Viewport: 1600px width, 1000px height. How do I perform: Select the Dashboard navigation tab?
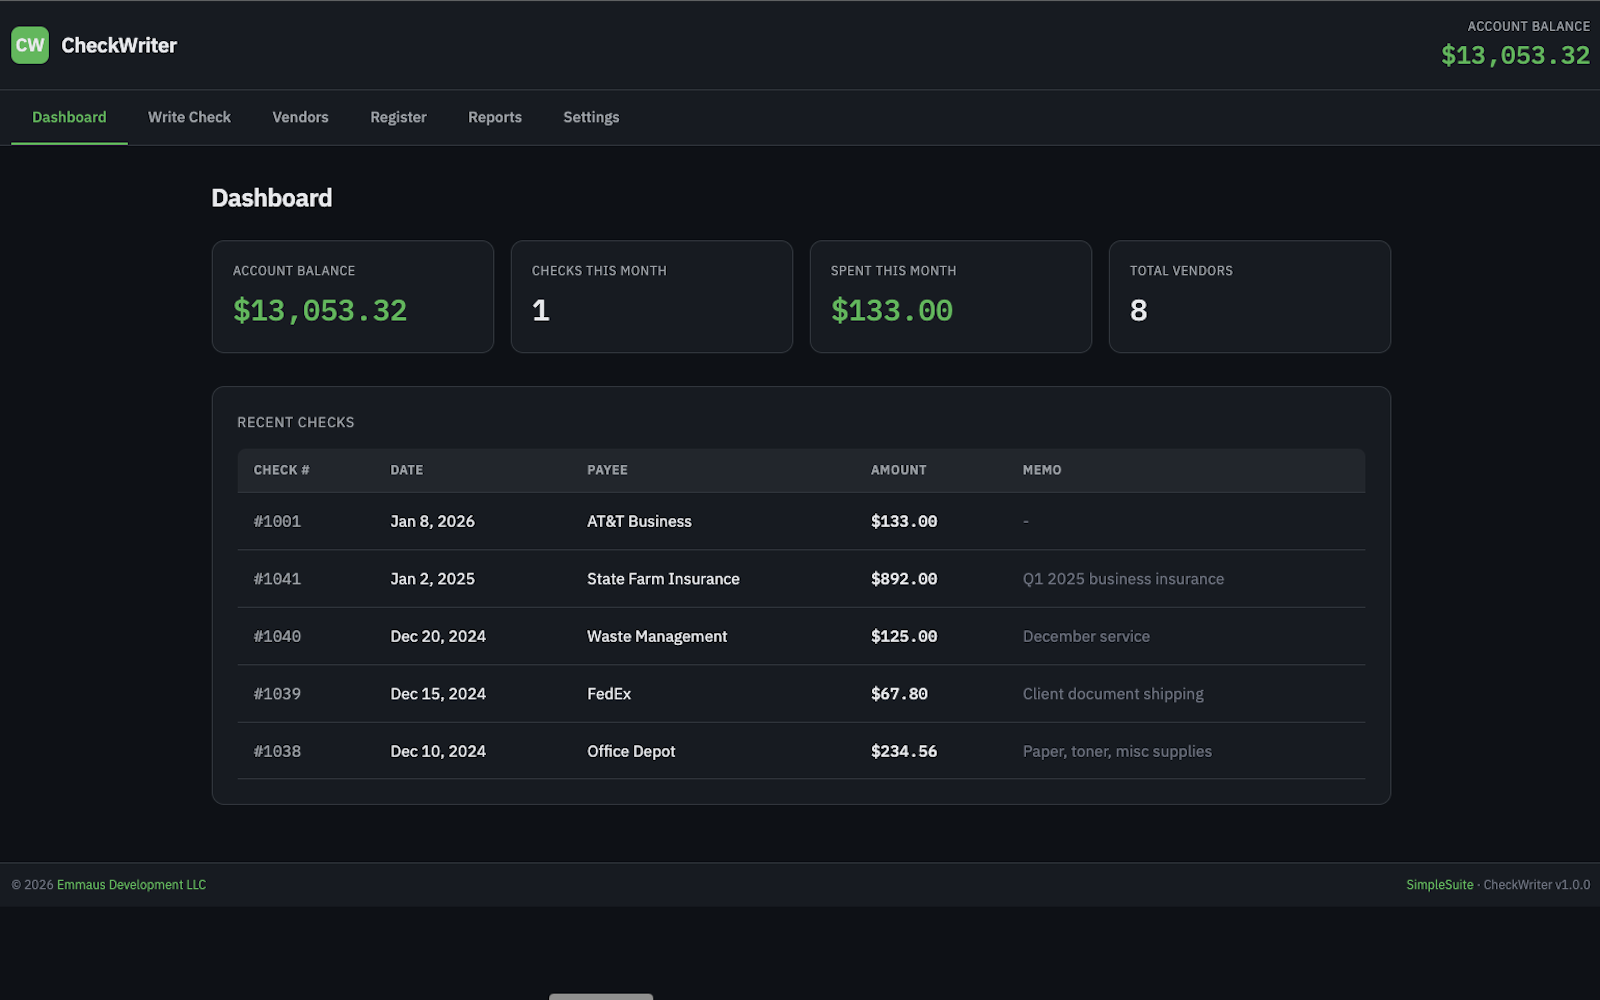point(68,117)
